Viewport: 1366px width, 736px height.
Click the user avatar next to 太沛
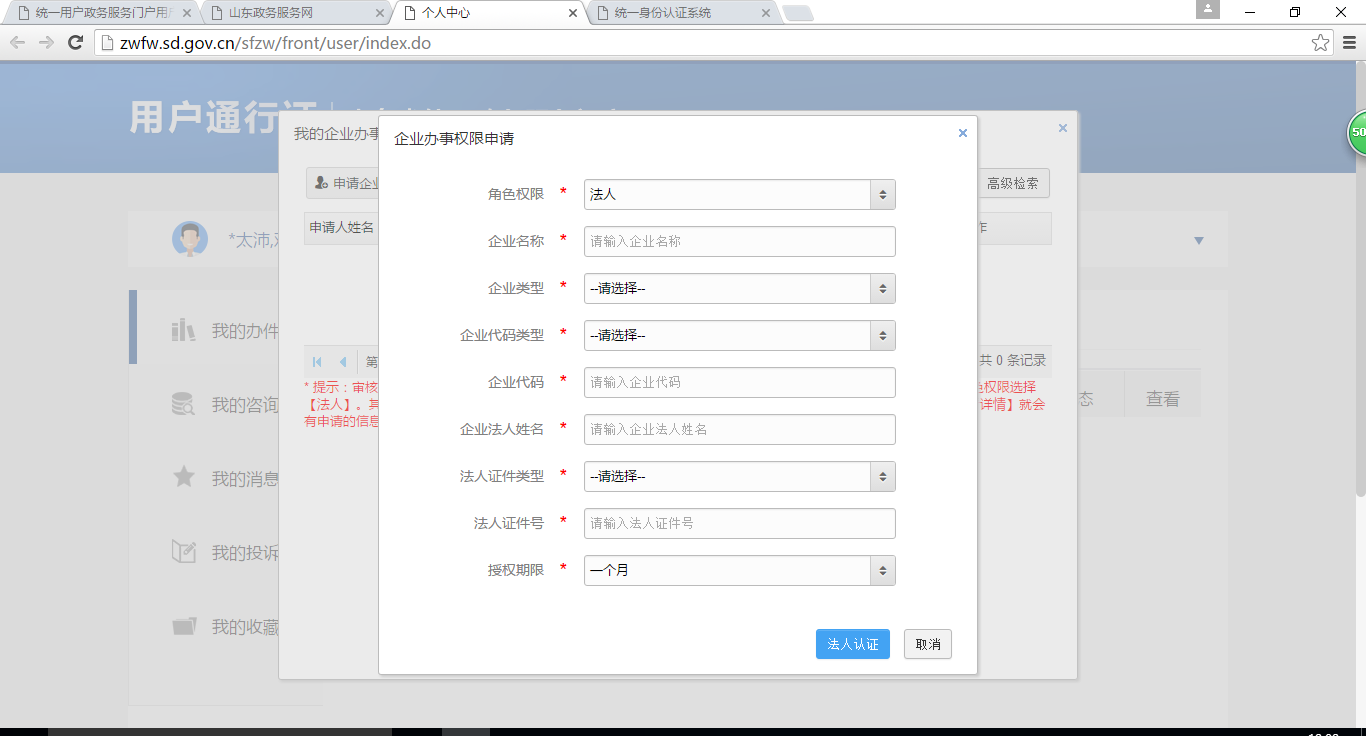(x=190, y=239)
